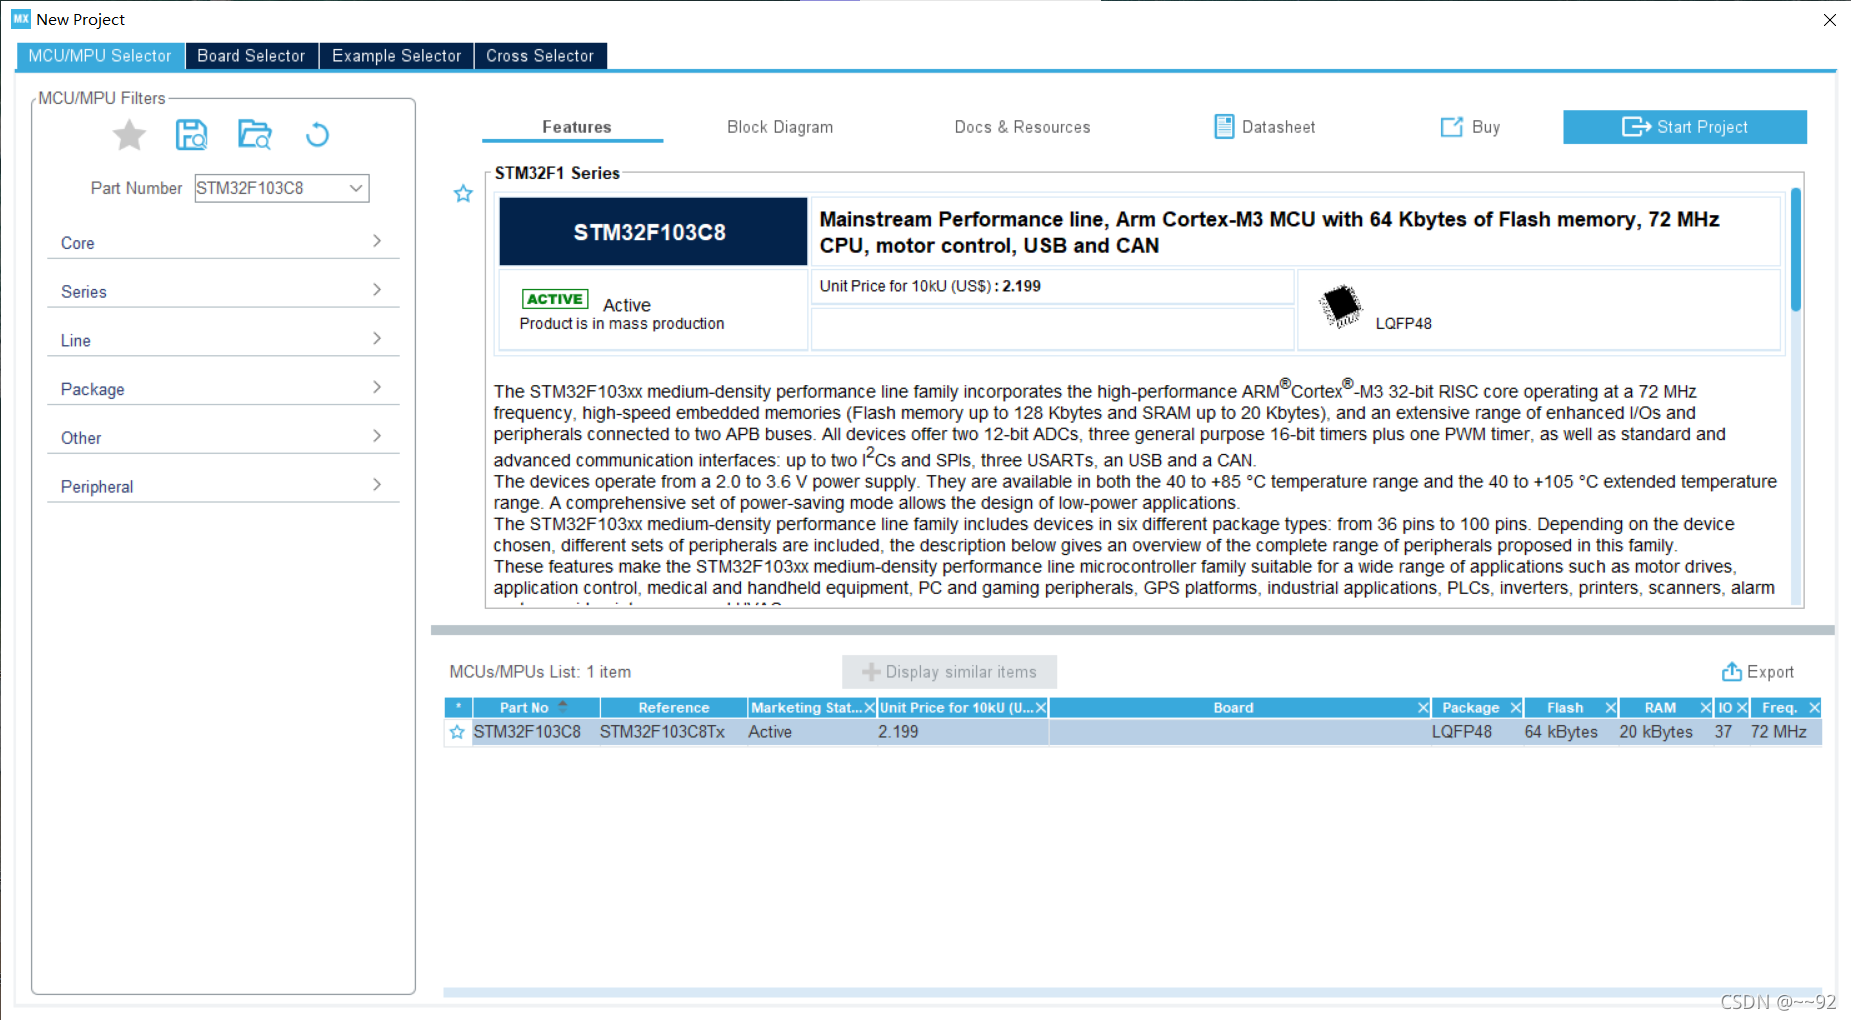1851x1020 pixels.
Task: Remove the Freq. column from table
Action: coord(1814,708)
